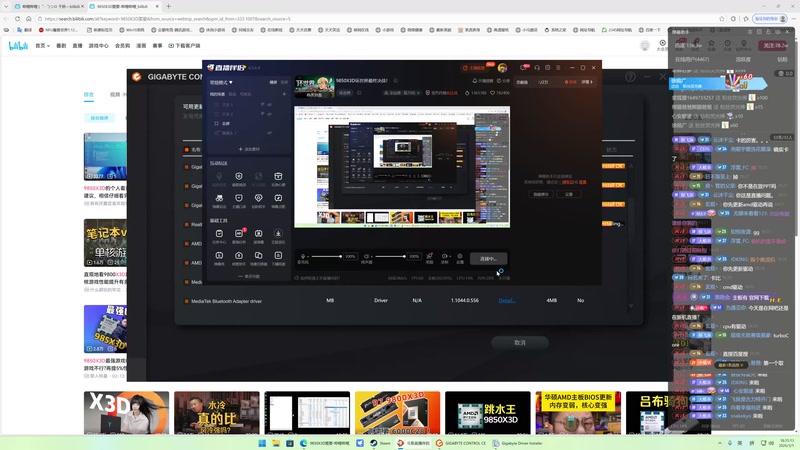
Task: Expand the 首页 dropdown in bilibili navigation
Action: coord(42,45)
